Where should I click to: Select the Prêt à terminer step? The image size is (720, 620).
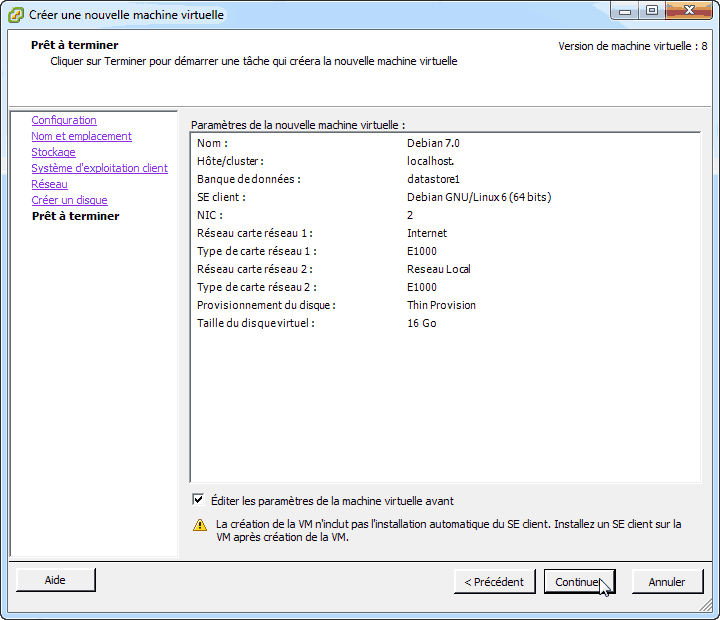pos(75,216)
